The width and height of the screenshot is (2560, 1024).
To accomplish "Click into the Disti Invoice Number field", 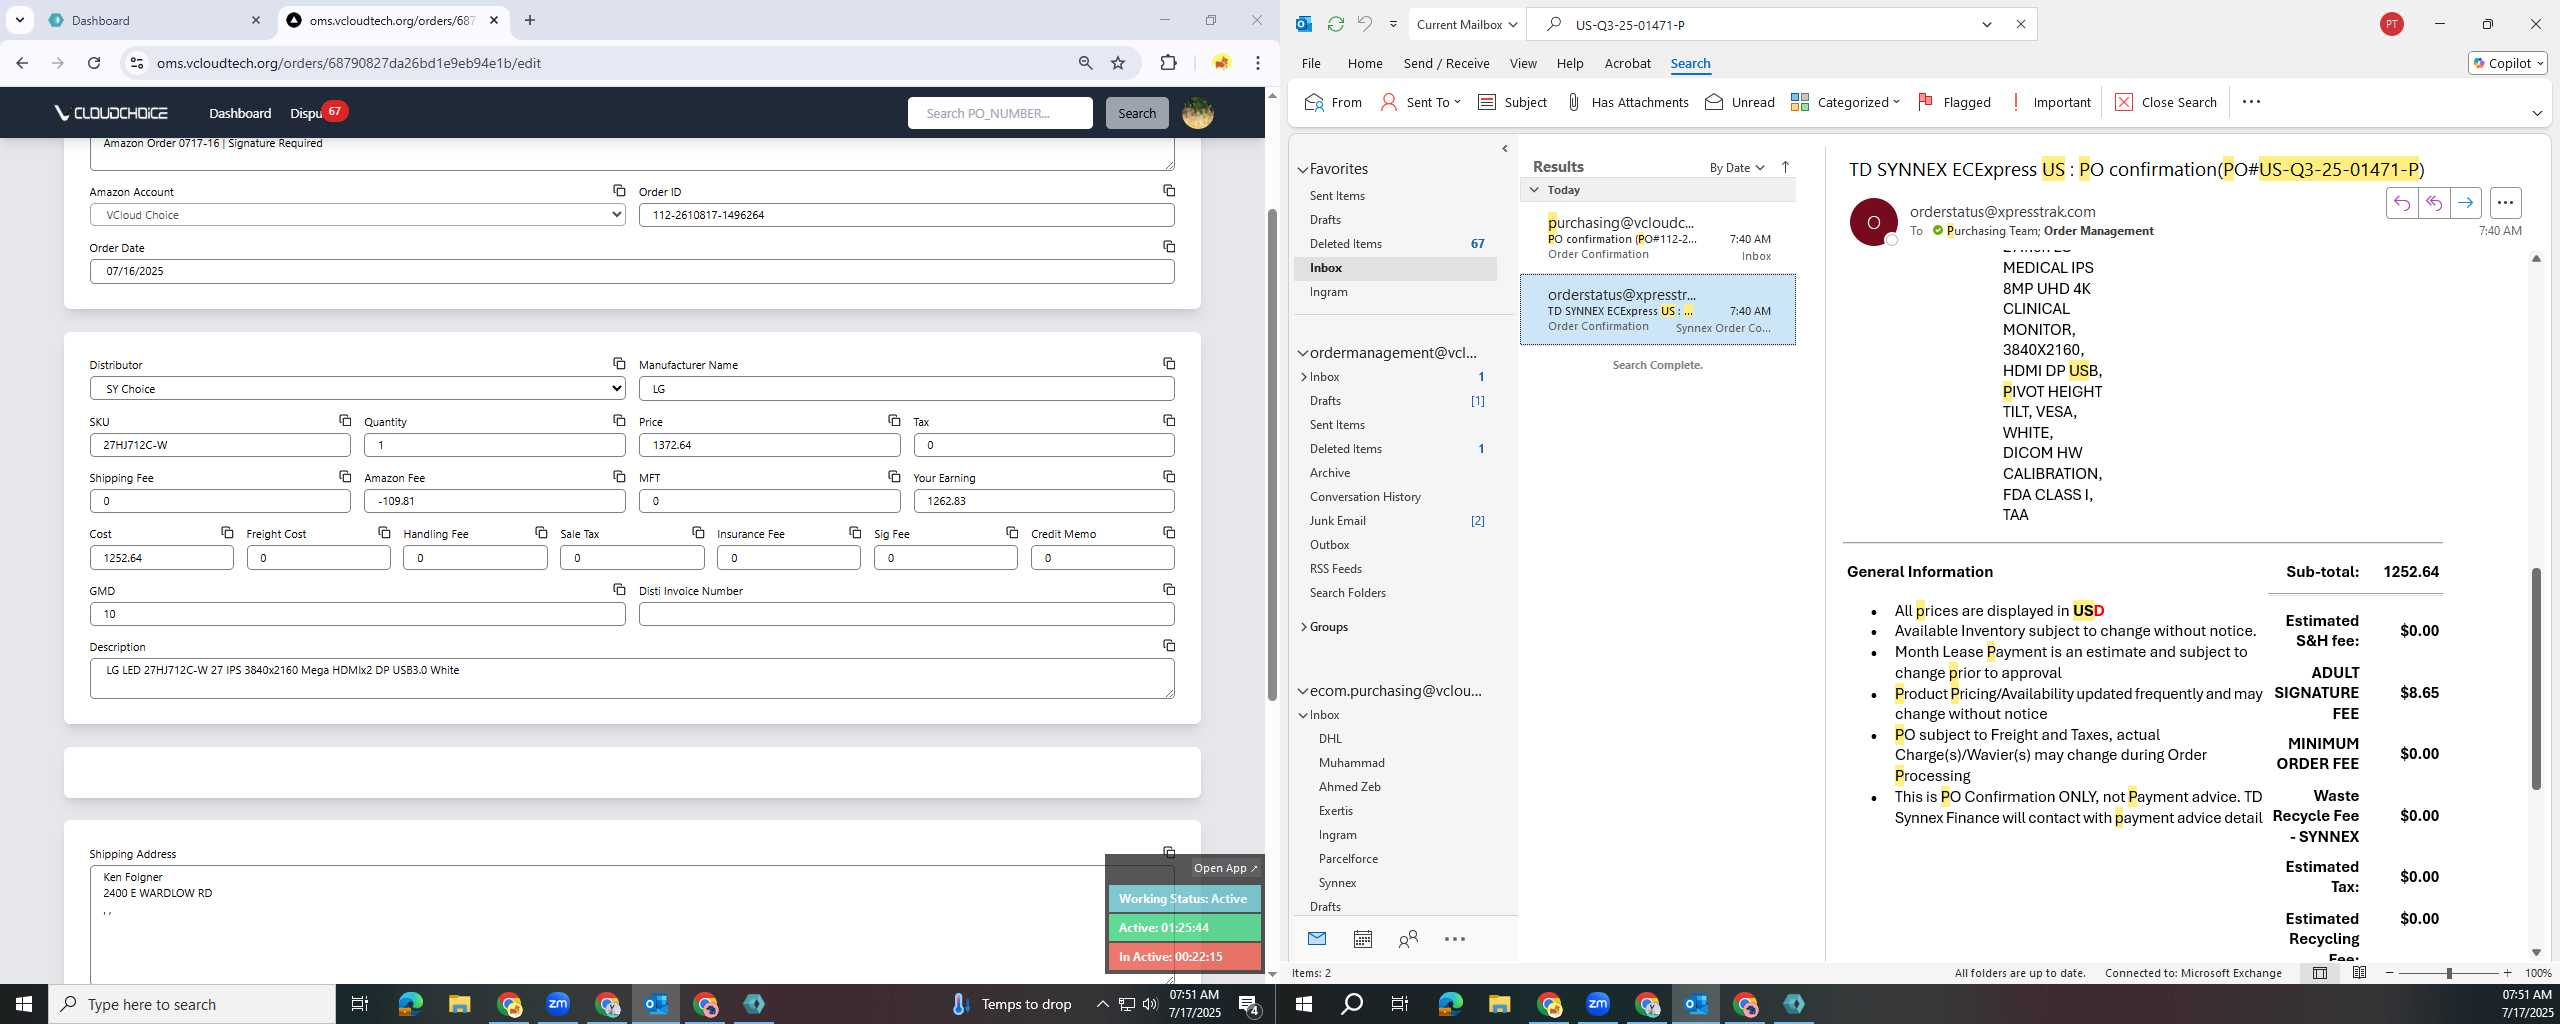I will click(x=906, y=614).
